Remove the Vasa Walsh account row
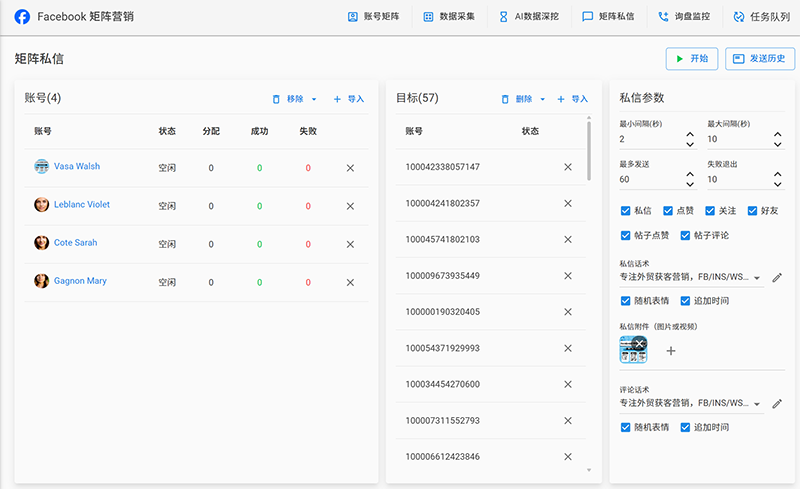The width and height of the screenshot is (800, 489). pos(350,168)
